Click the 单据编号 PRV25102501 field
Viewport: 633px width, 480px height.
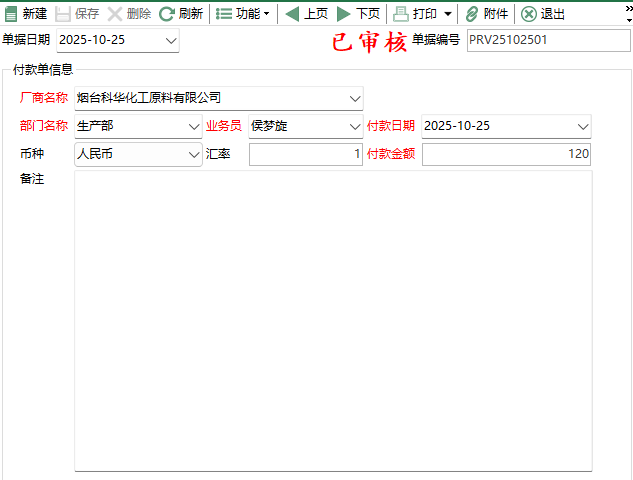548,40
